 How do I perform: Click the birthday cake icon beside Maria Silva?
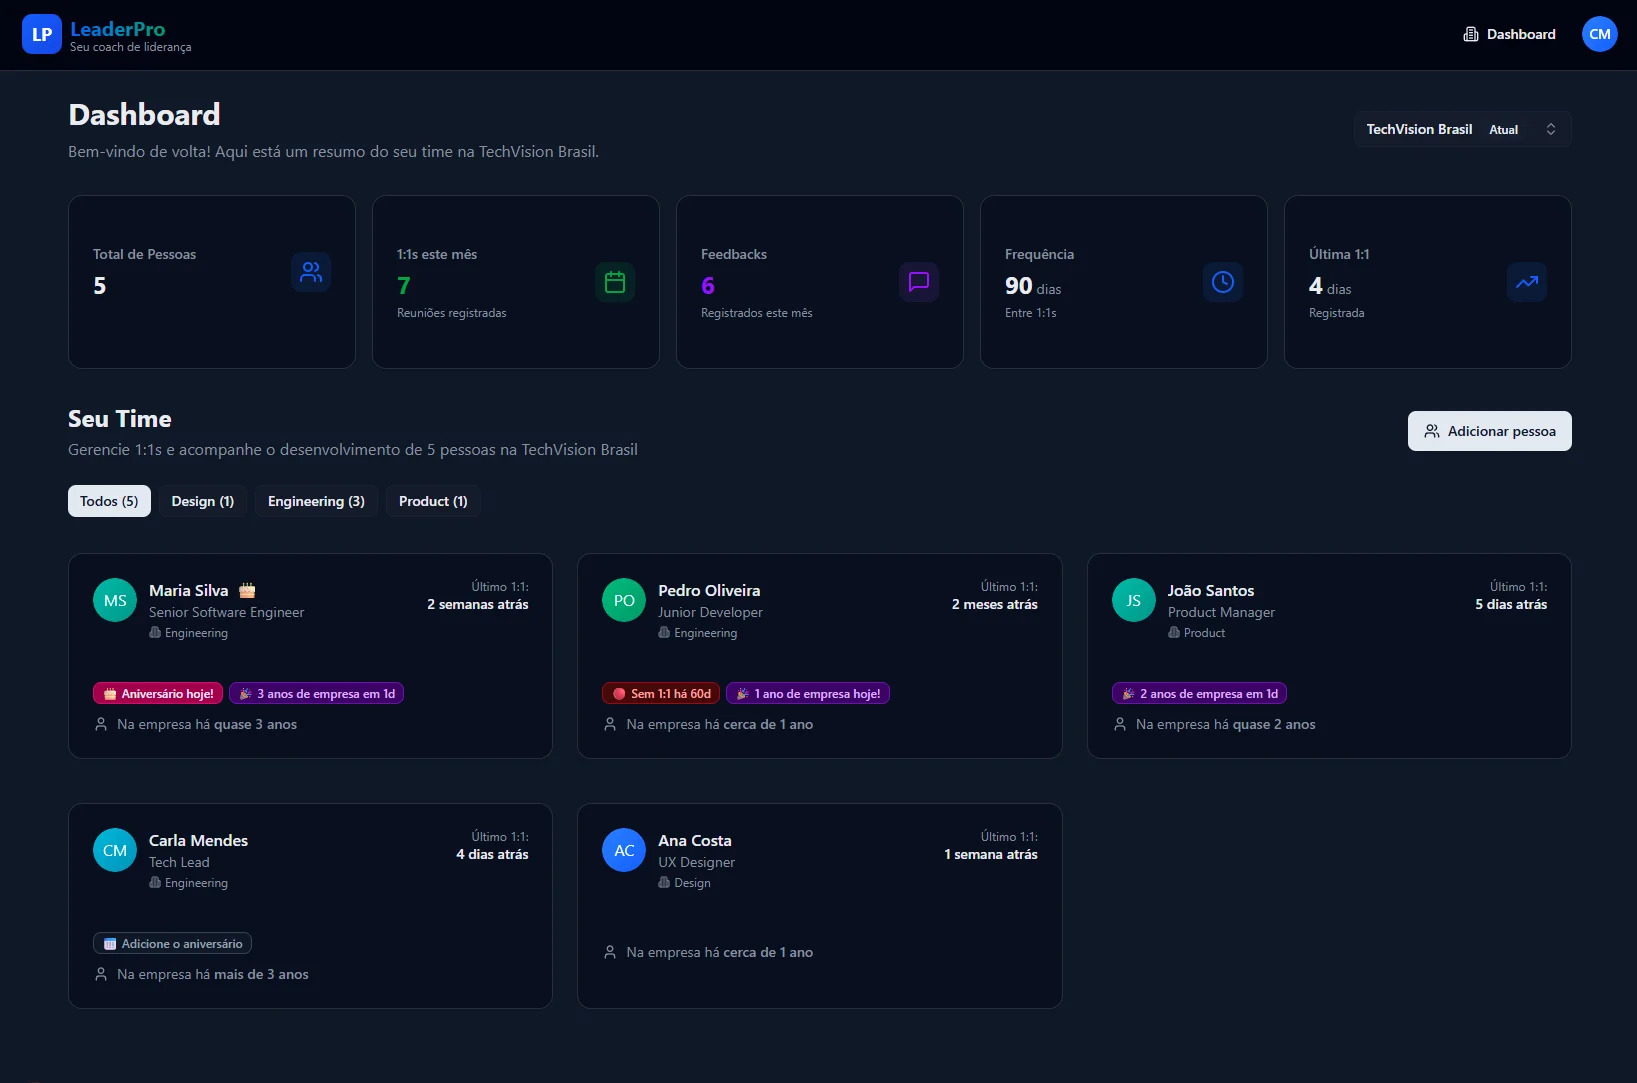click(x=247, y=590)
